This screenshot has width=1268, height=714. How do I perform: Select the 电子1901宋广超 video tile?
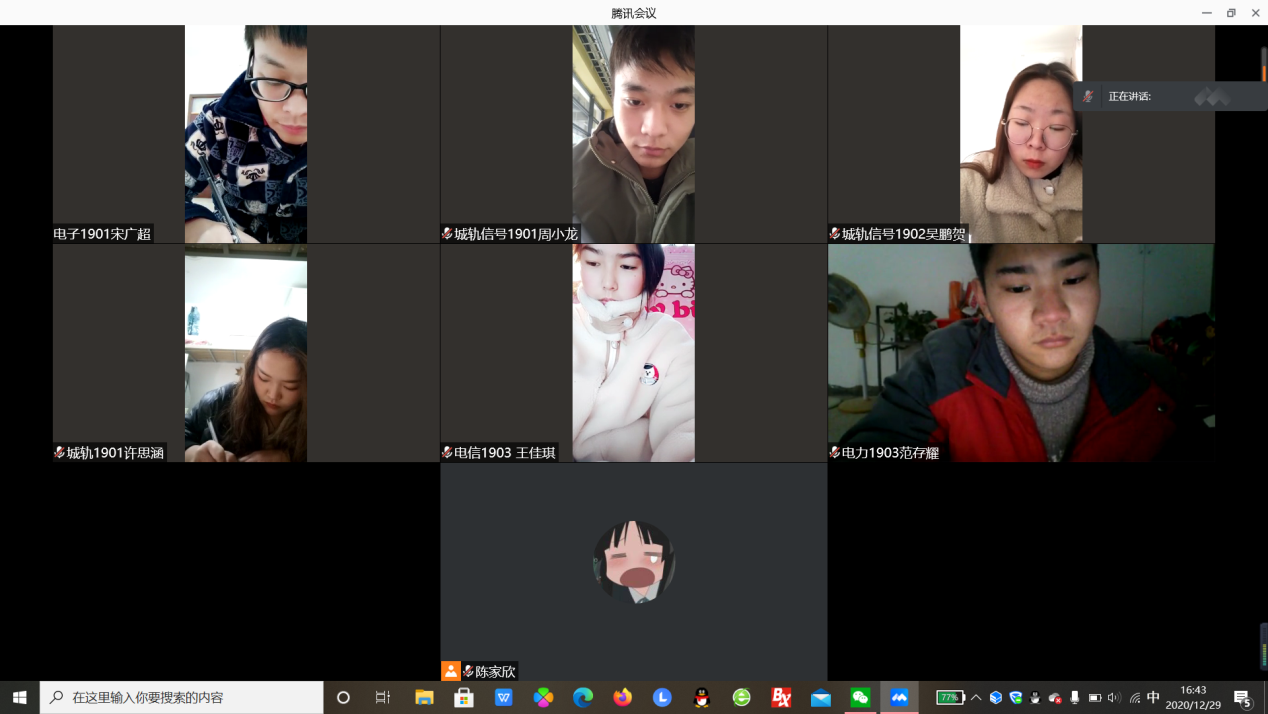pyautogui.click(x=246, y=134)
